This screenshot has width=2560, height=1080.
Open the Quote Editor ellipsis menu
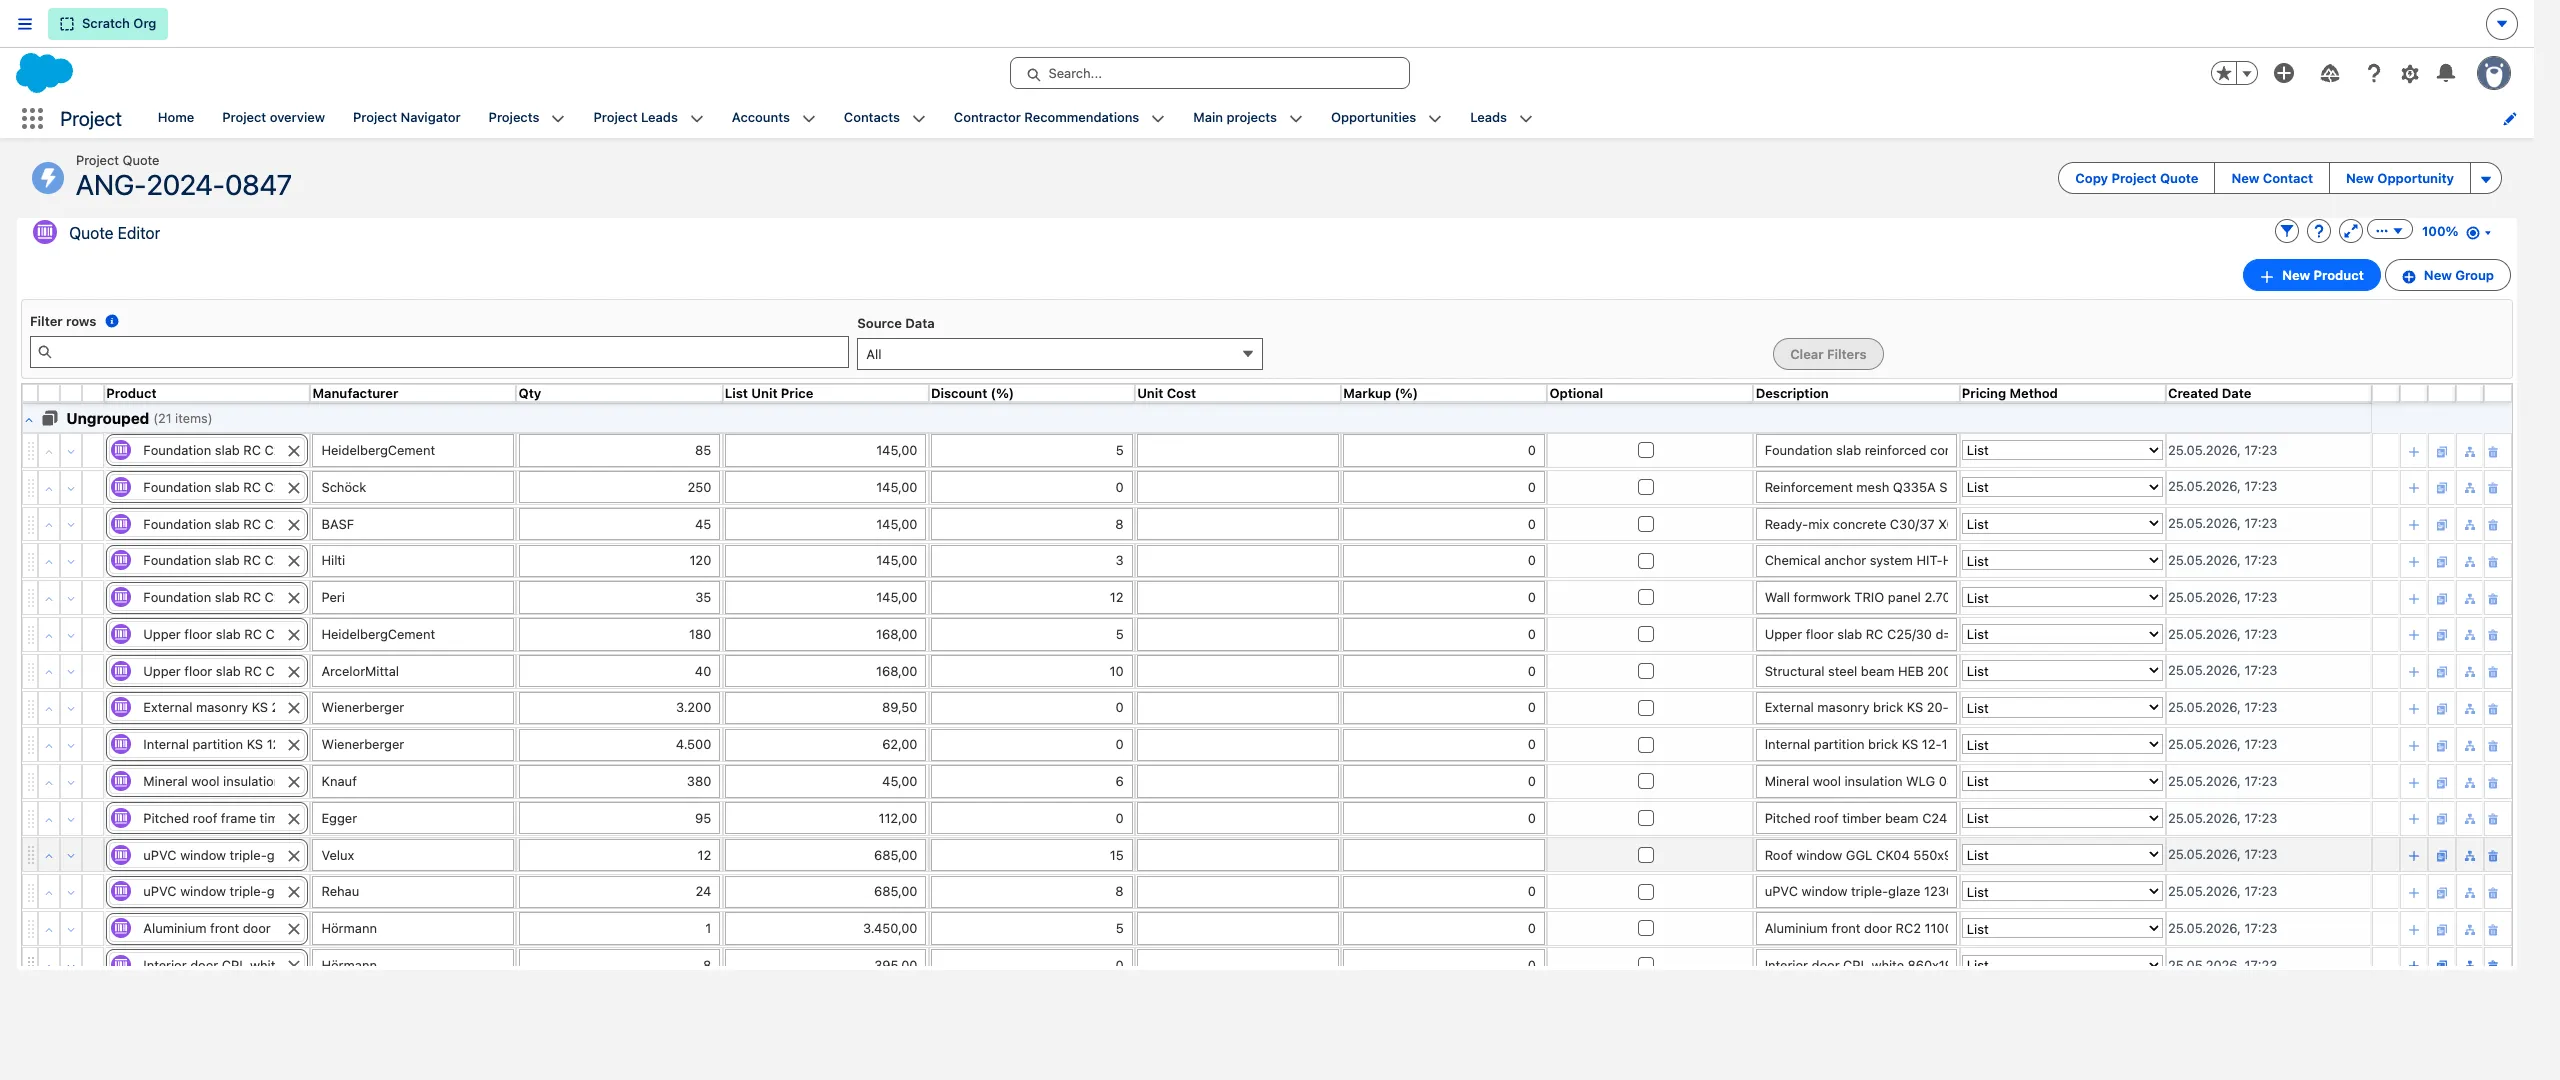2390,231
